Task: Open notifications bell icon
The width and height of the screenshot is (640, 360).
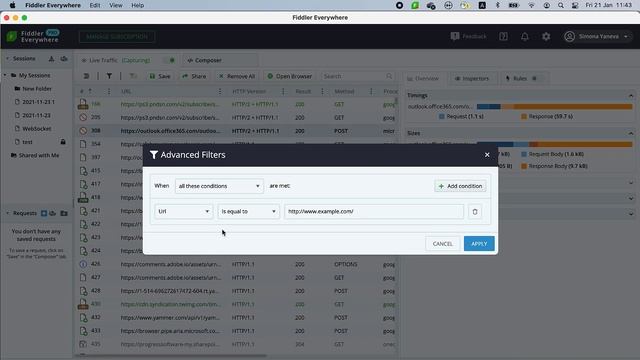Action: (524, 36)
